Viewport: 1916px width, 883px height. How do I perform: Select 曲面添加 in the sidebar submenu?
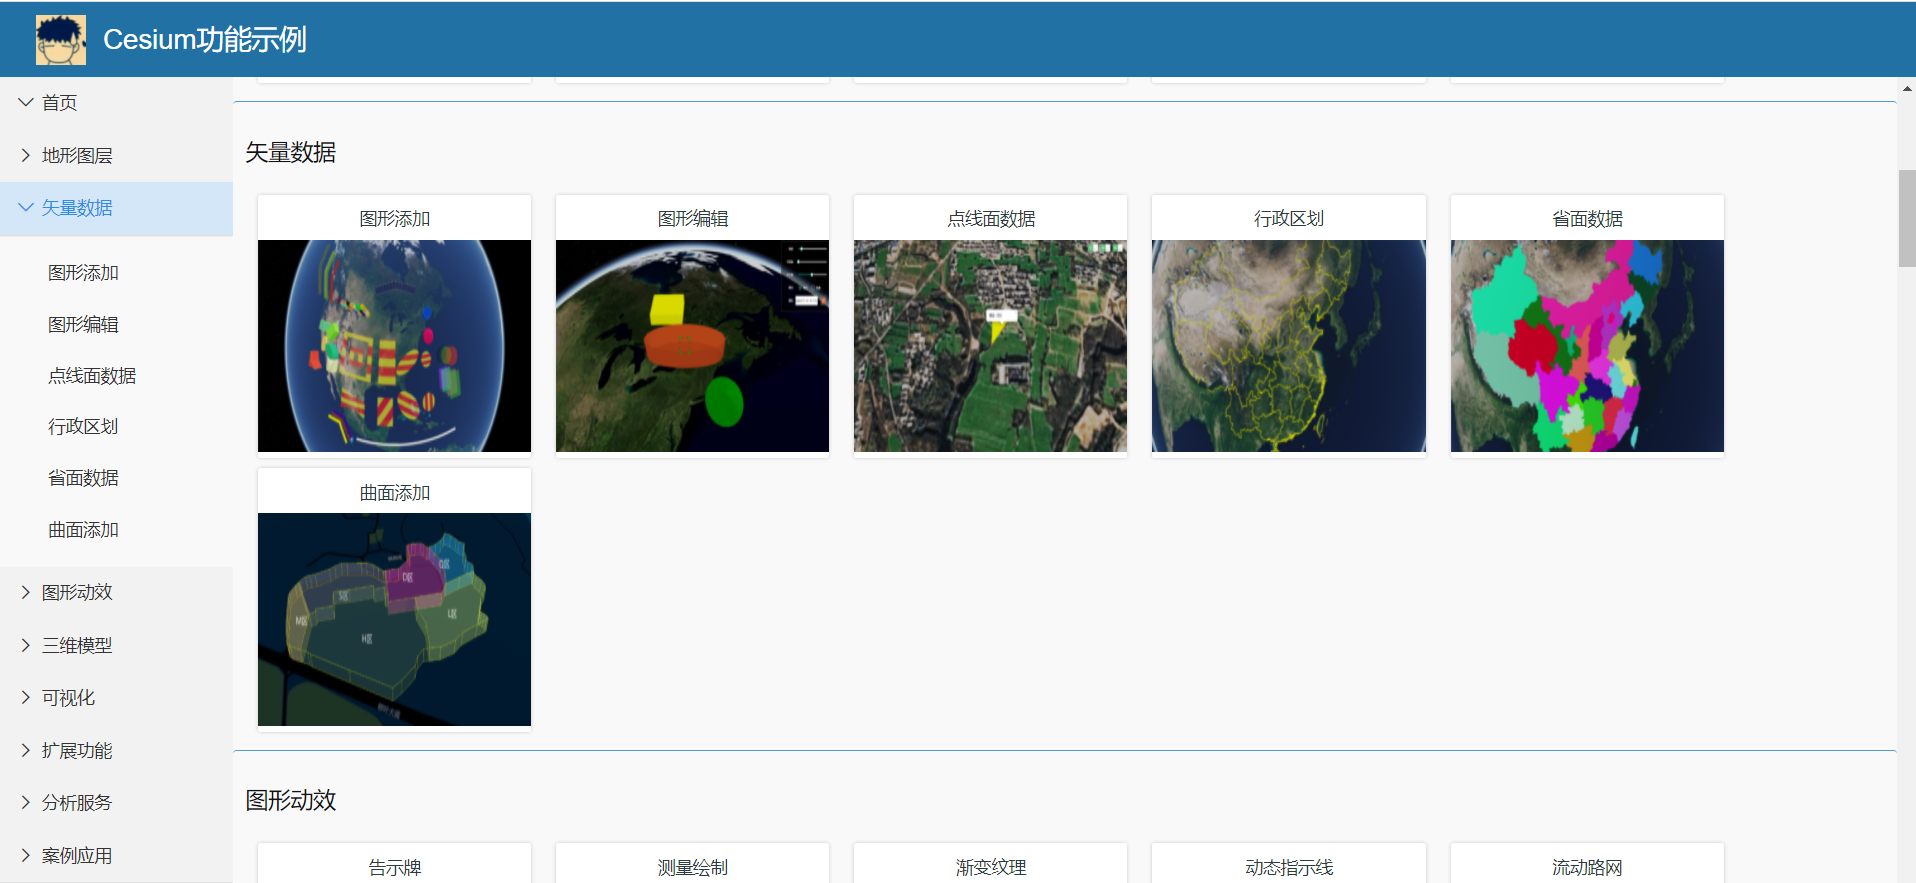click(83, 530)
